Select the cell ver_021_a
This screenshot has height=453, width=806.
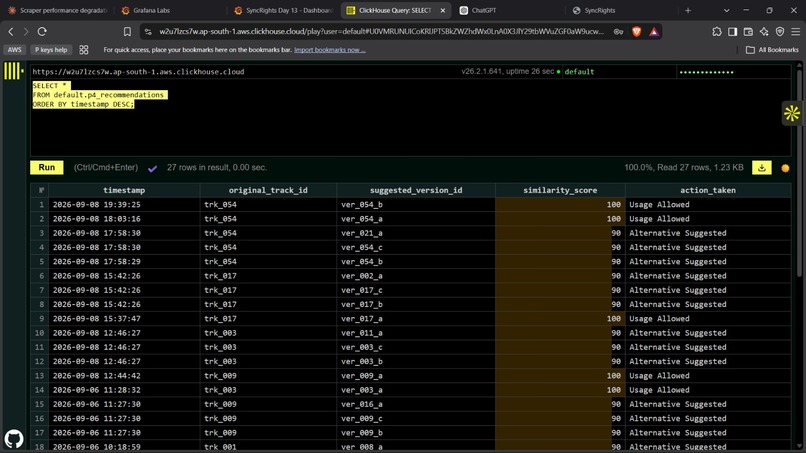click(x=416, y=233)
